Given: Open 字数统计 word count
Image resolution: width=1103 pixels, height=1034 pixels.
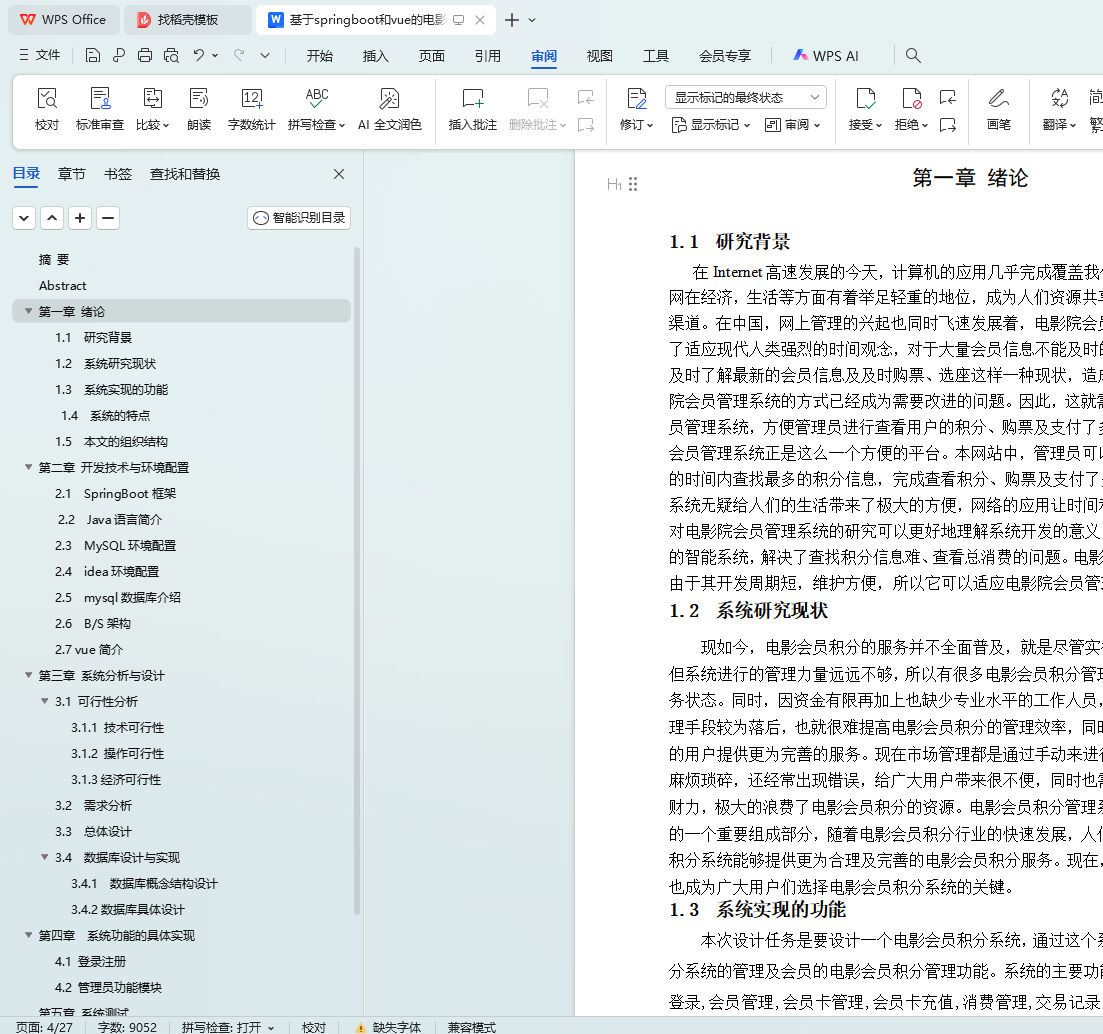Looking at the screenshot, I should click(251, 108).
